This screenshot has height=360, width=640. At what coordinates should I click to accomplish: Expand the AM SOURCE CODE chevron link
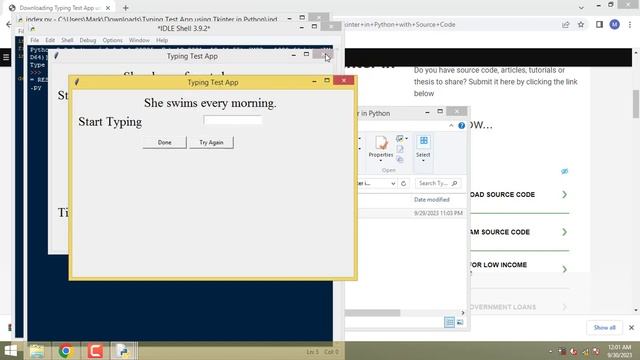564,232
